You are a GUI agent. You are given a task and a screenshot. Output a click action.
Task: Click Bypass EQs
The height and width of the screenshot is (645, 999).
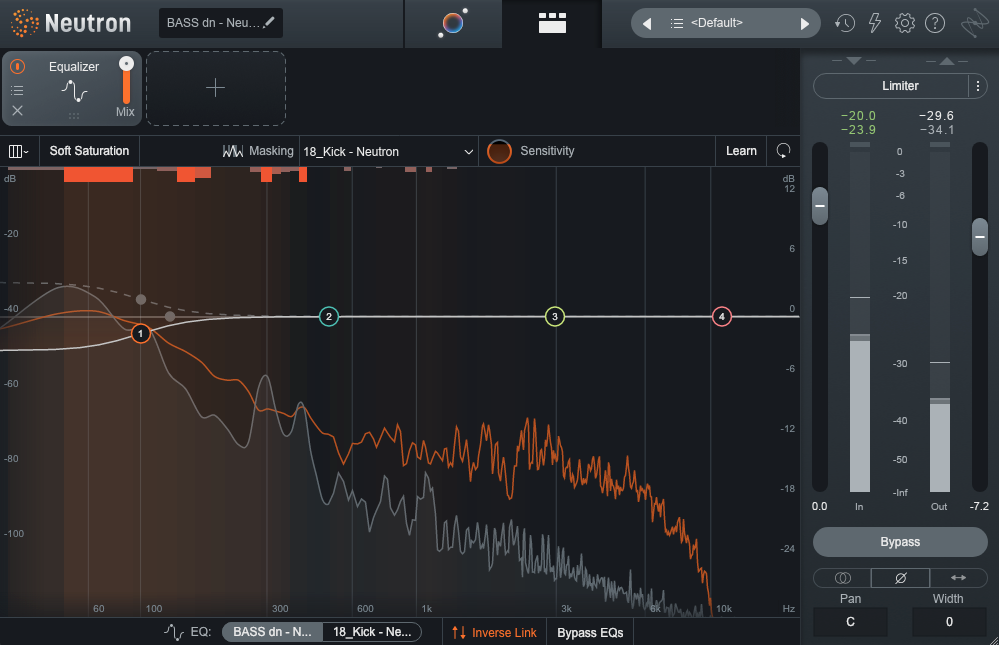[x=590, y=632]
